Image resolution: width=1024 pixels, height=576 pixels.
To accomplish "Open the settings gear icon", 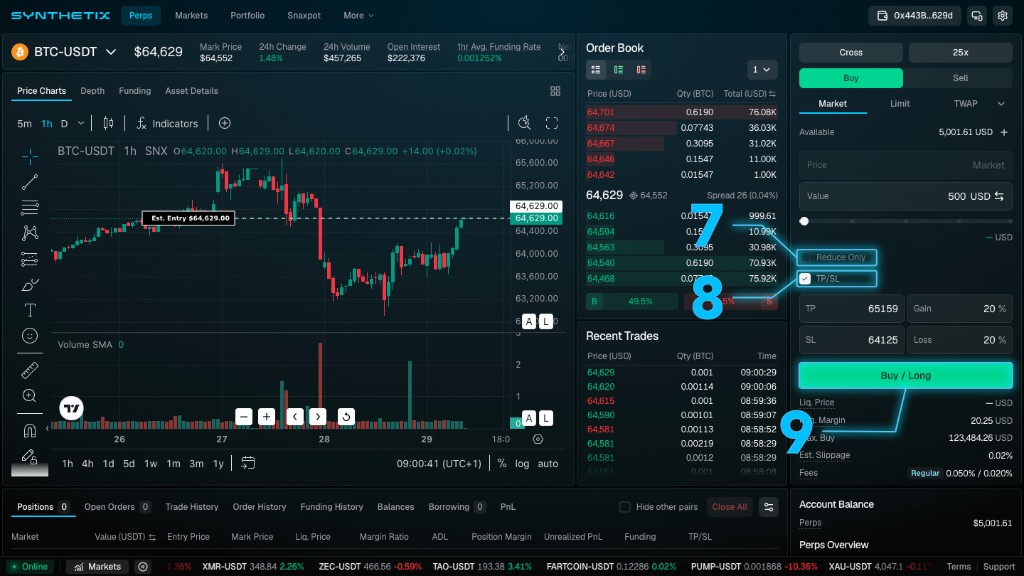I will coord(1002,16).
